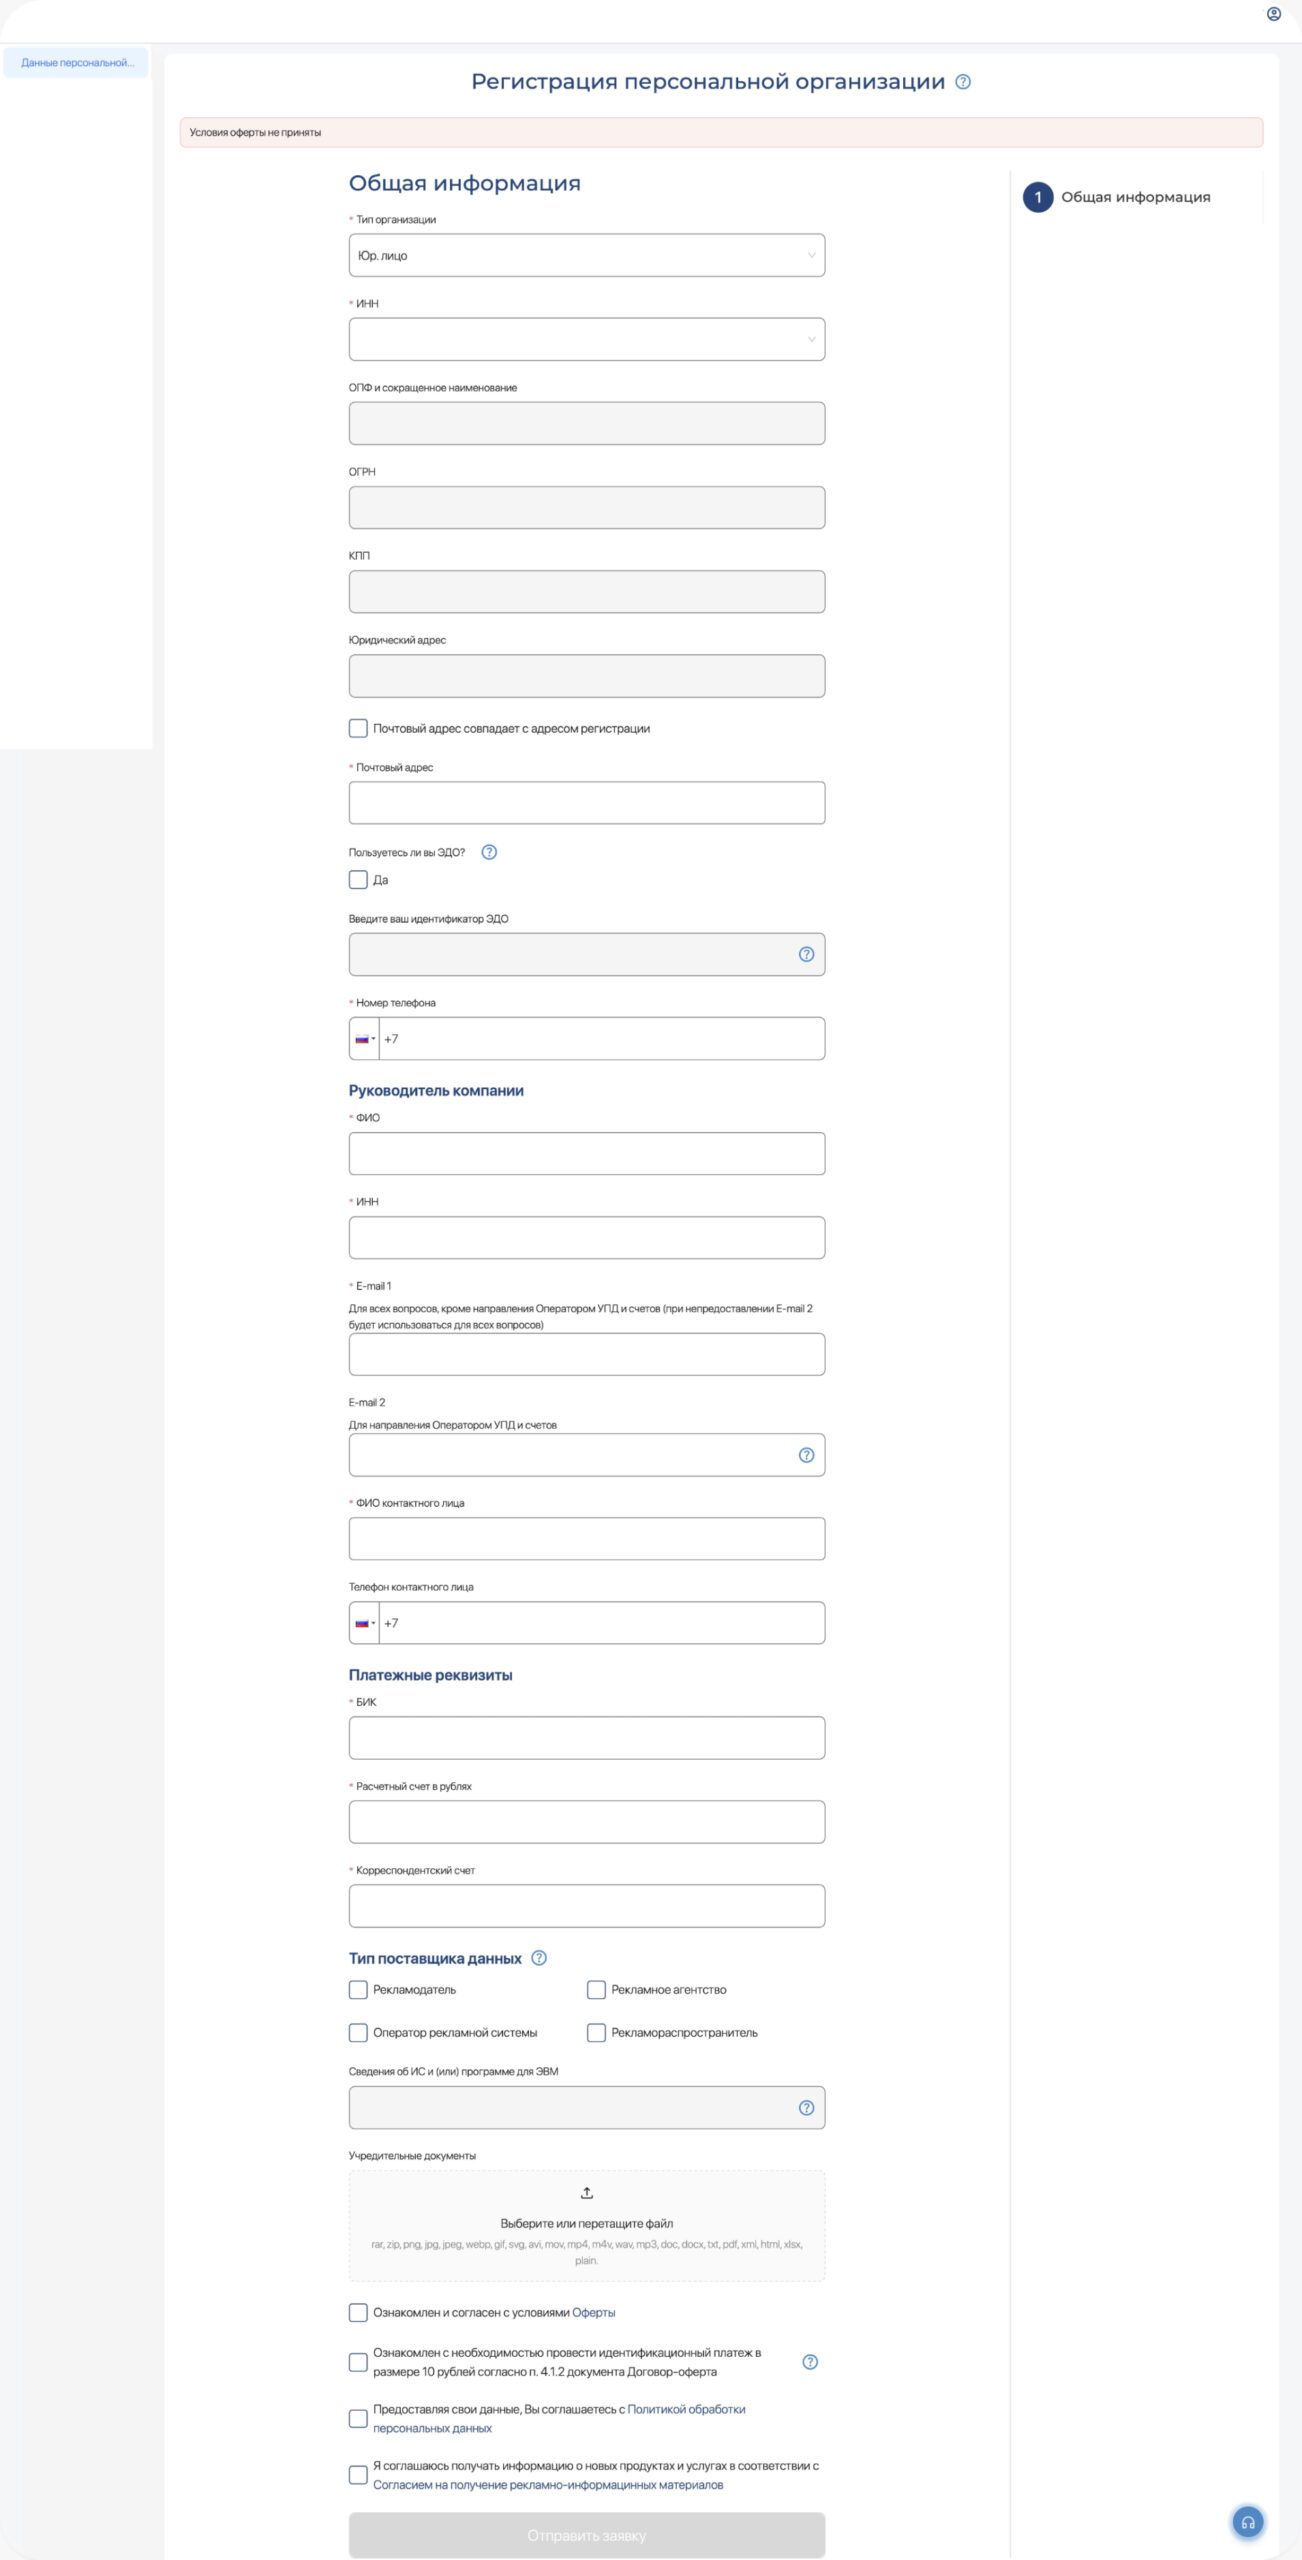This screenshot has width=1302, height=2560.
Task: Focus the director ФИО input field
Action: pos(587,1154)
